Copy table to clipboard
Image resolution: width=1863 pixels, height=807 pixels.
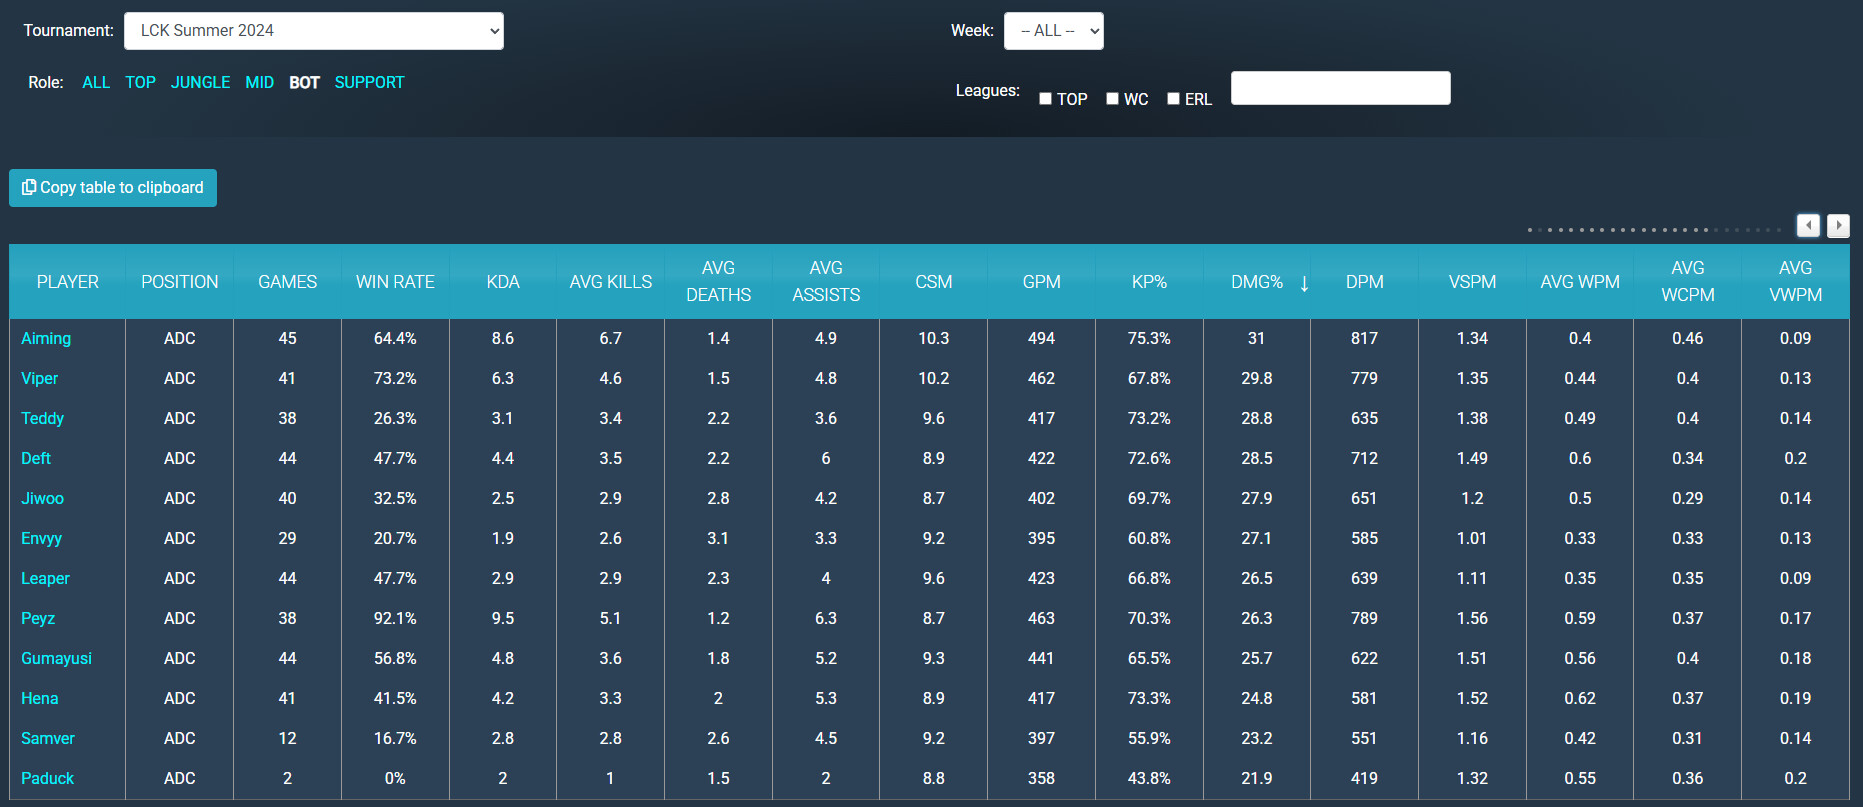[x=113, y=188]
